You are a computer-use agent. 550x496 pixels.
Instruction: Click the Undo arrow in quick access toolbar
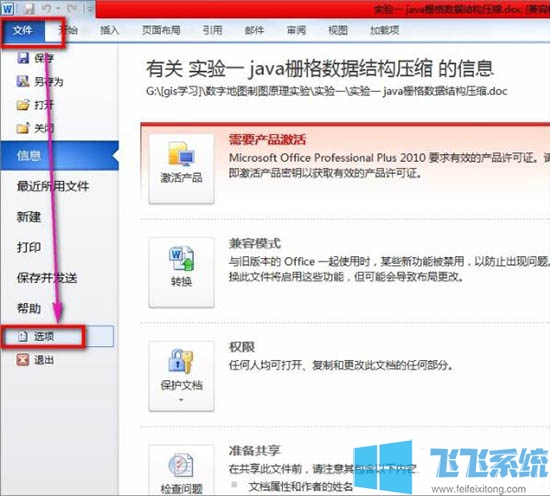tap(47, 9)
